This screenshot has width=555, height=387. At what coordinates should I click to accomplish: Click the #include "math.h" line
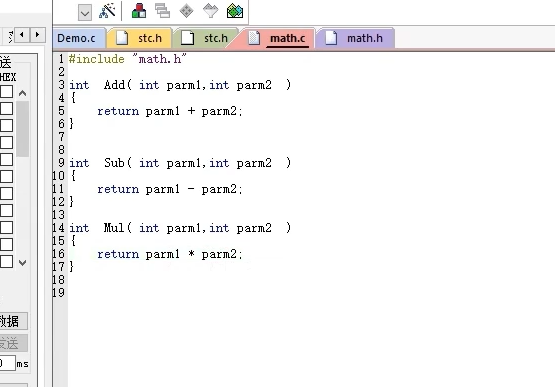pyautogui.click(x=127, y=59)
